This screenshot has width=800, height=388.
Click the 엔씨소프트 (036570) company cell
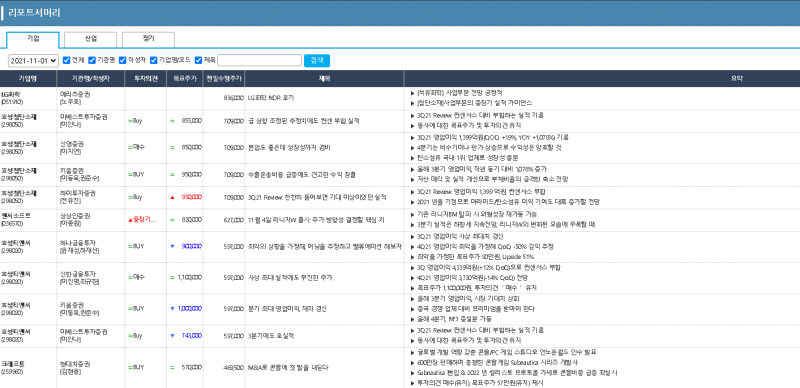pos(28,220)
